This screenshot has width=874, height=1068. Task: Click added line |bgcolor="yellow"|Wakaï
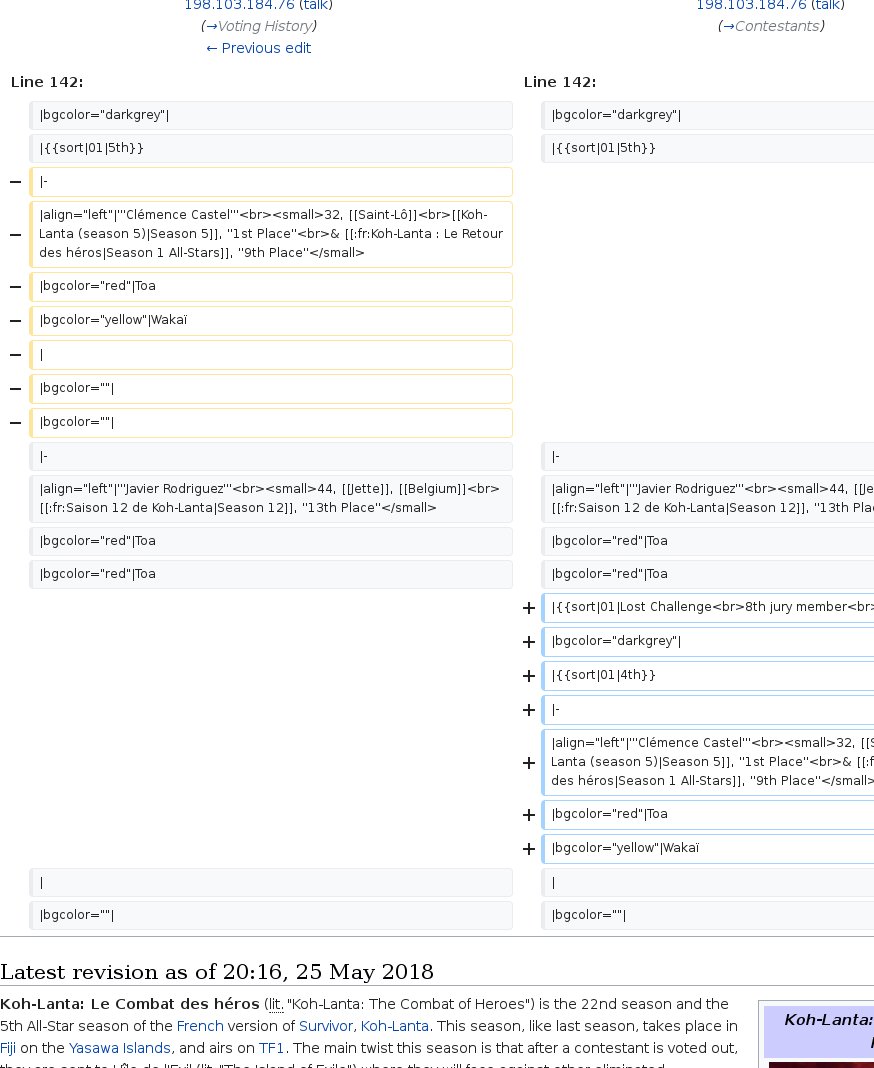point(708,848)
